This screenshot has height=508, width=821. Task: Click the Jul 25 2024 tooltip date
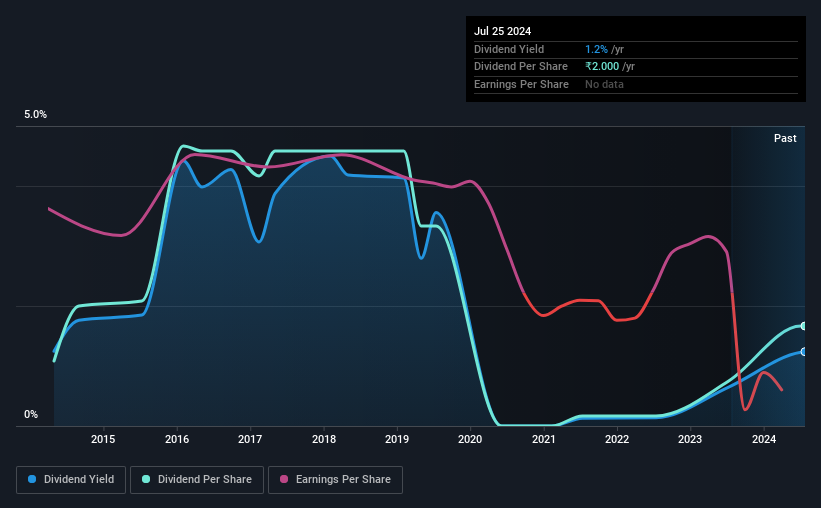click(502, 31)
